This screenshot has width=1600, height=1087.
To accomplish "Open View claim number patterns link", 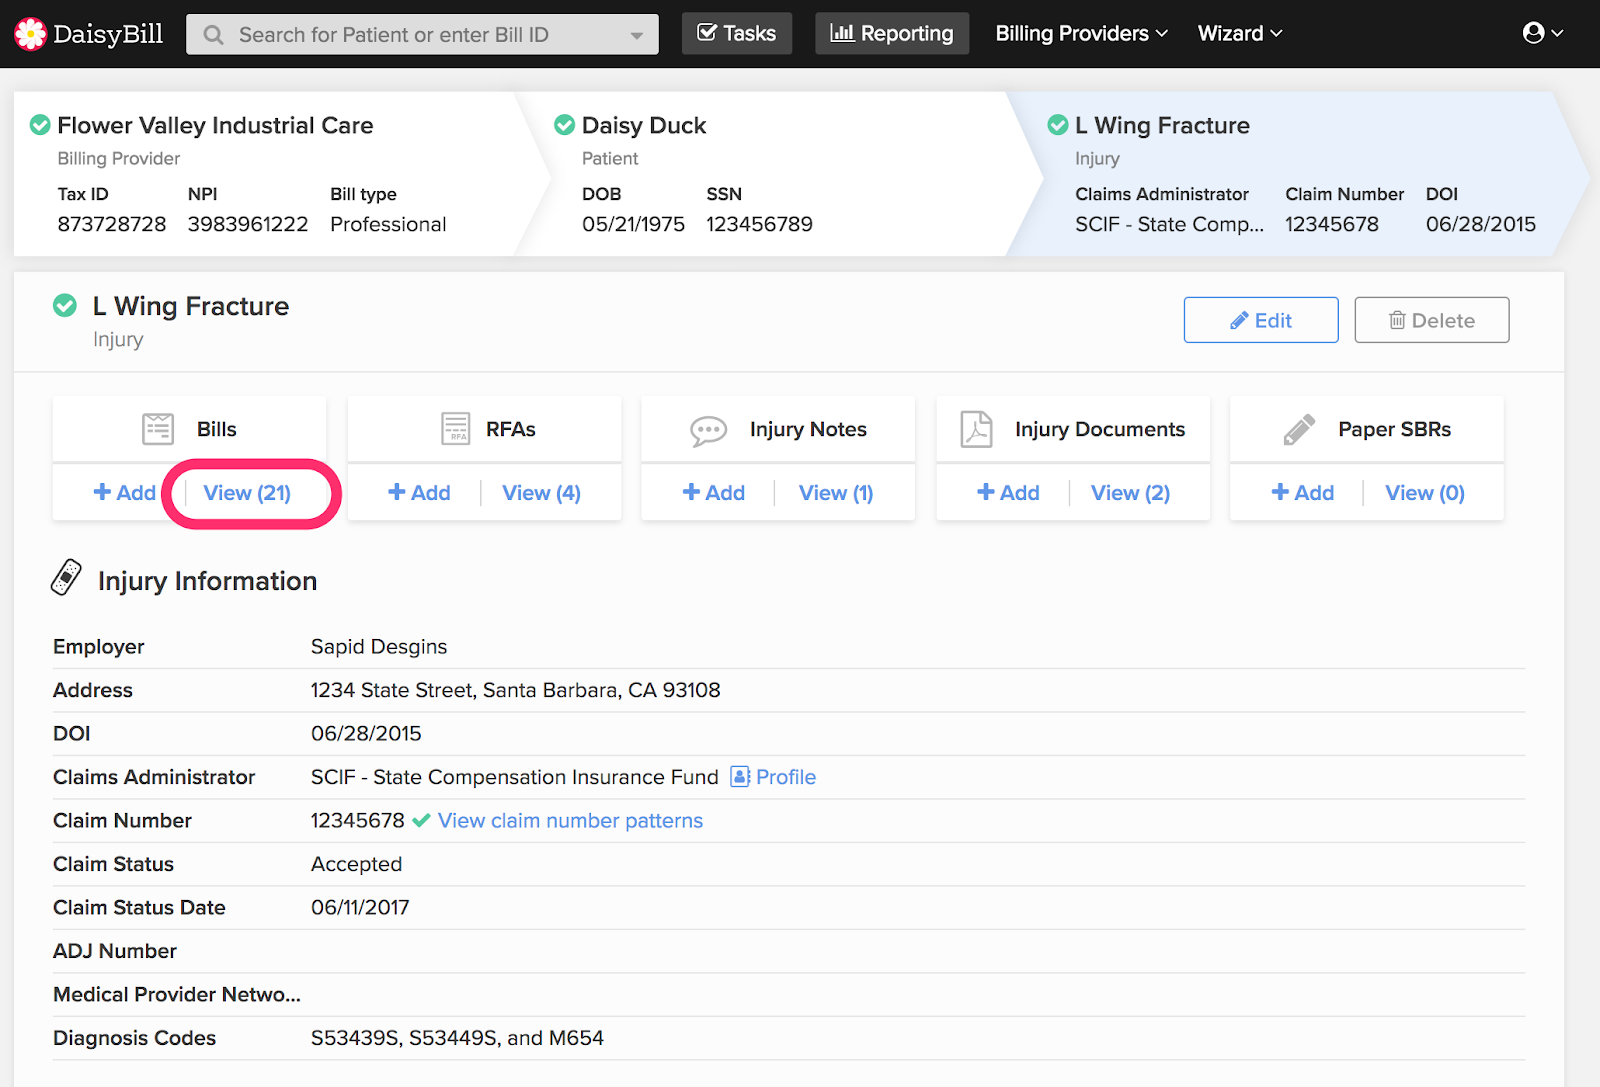I will [x=570, y=821].
